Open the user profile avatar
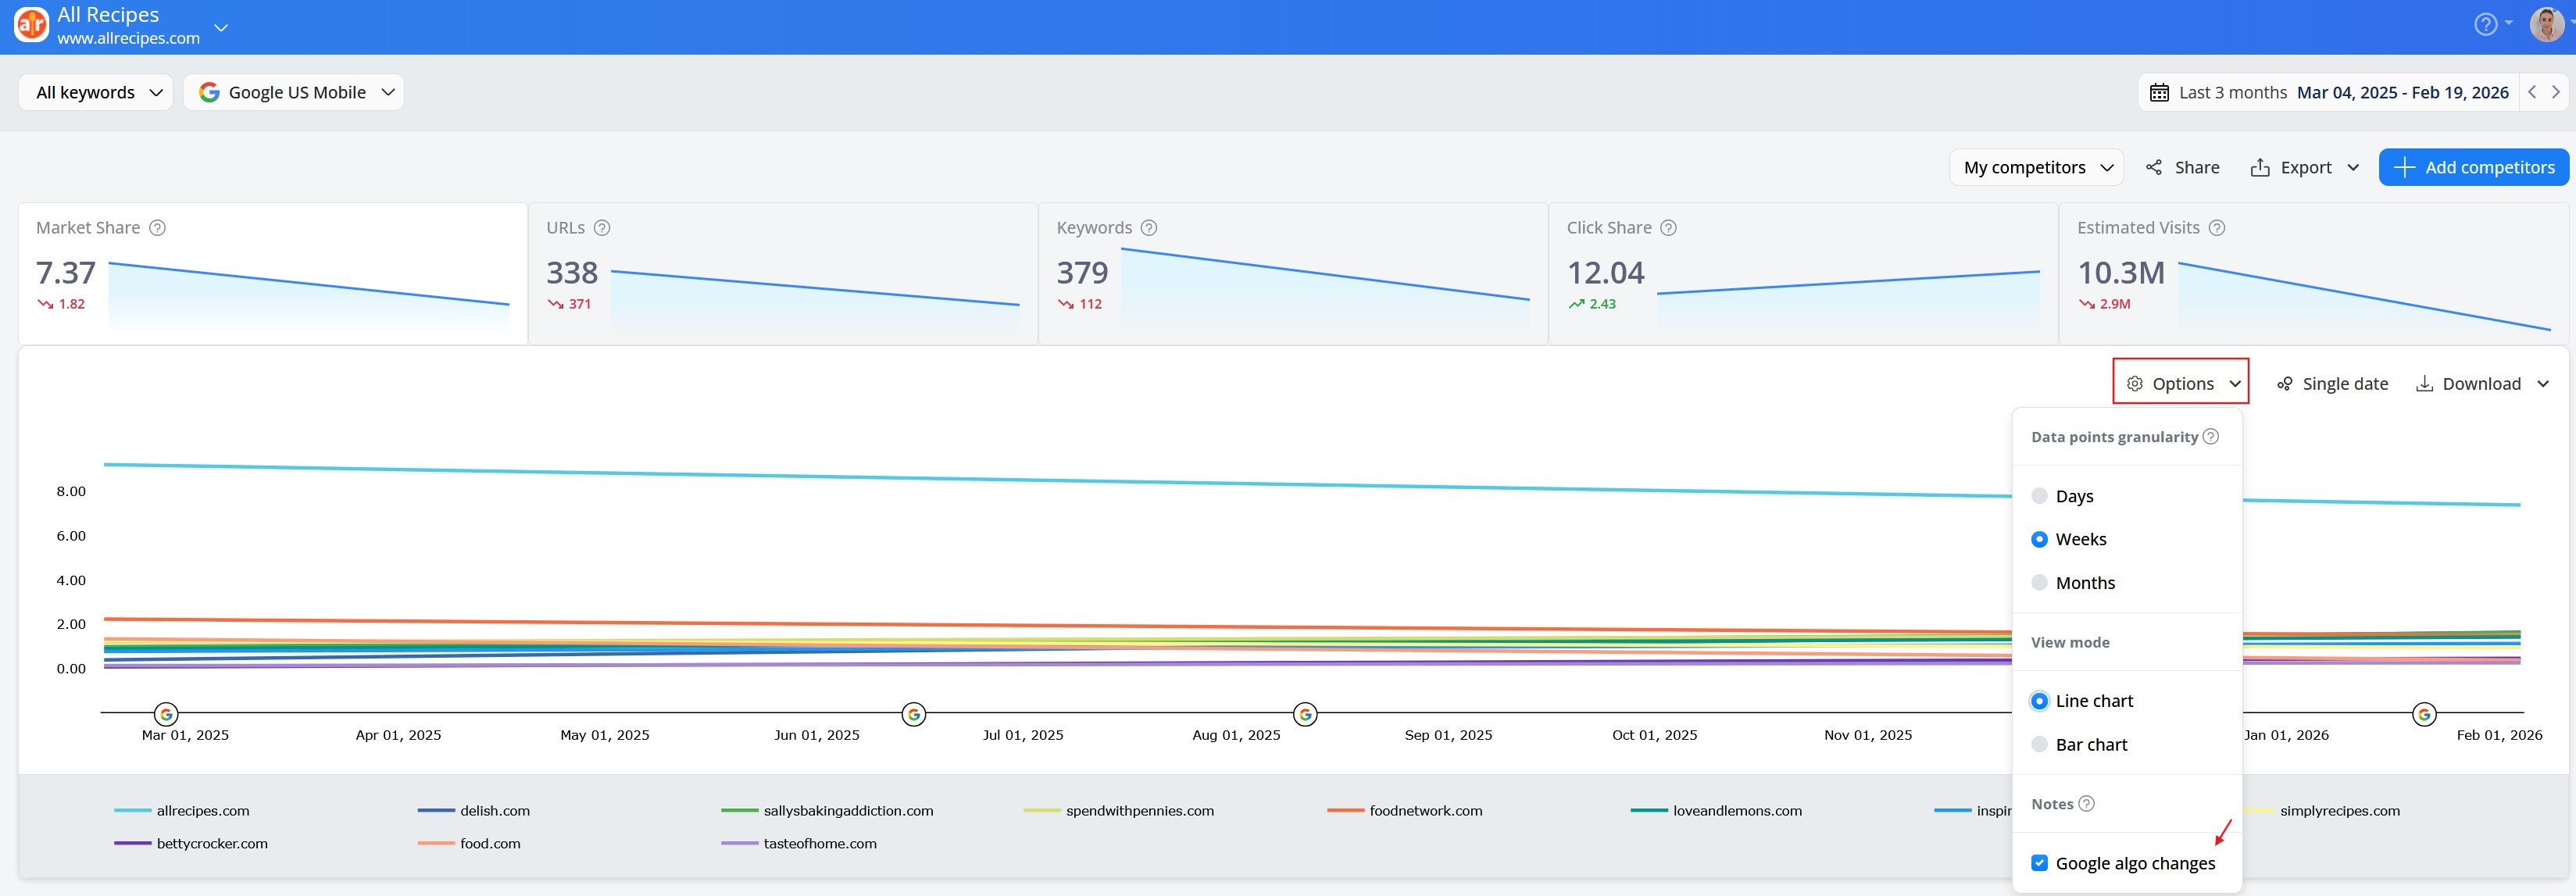This screenshot has height=896, width=2576. pyautogui.click(x=2546, y=24)
